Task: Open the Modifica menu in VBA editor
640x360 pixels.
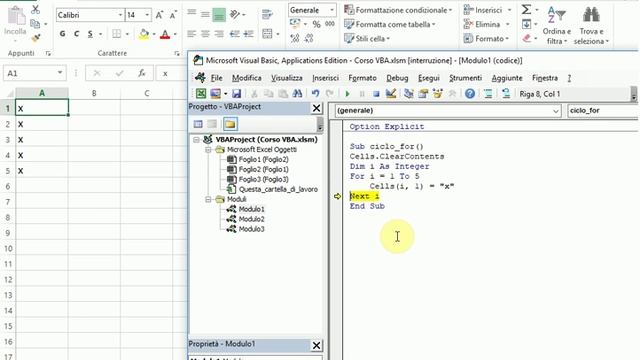Action: (247, 78)
